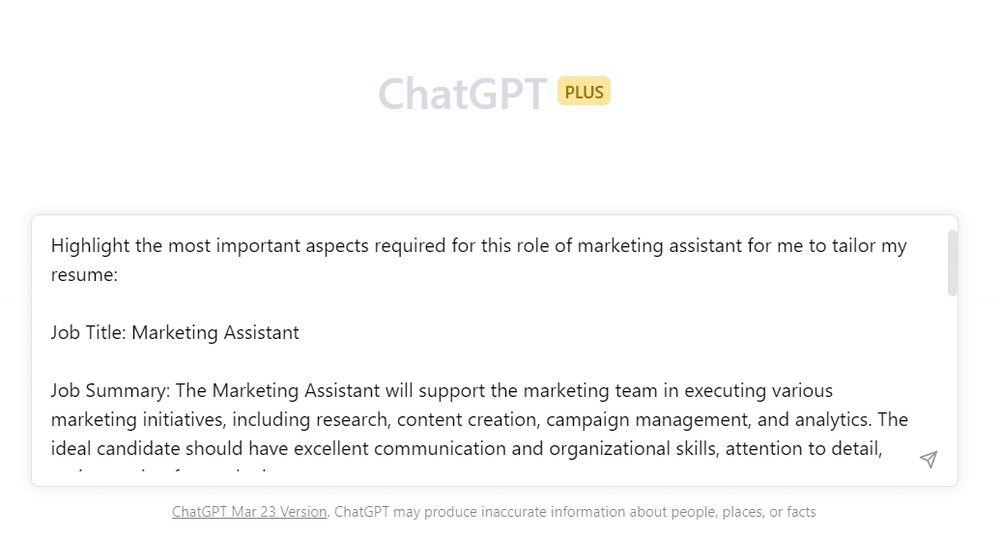Place cursor on the 'Job Title: Marketing Assistant' line
1000x533 pixels.
[x=175, y=332]
